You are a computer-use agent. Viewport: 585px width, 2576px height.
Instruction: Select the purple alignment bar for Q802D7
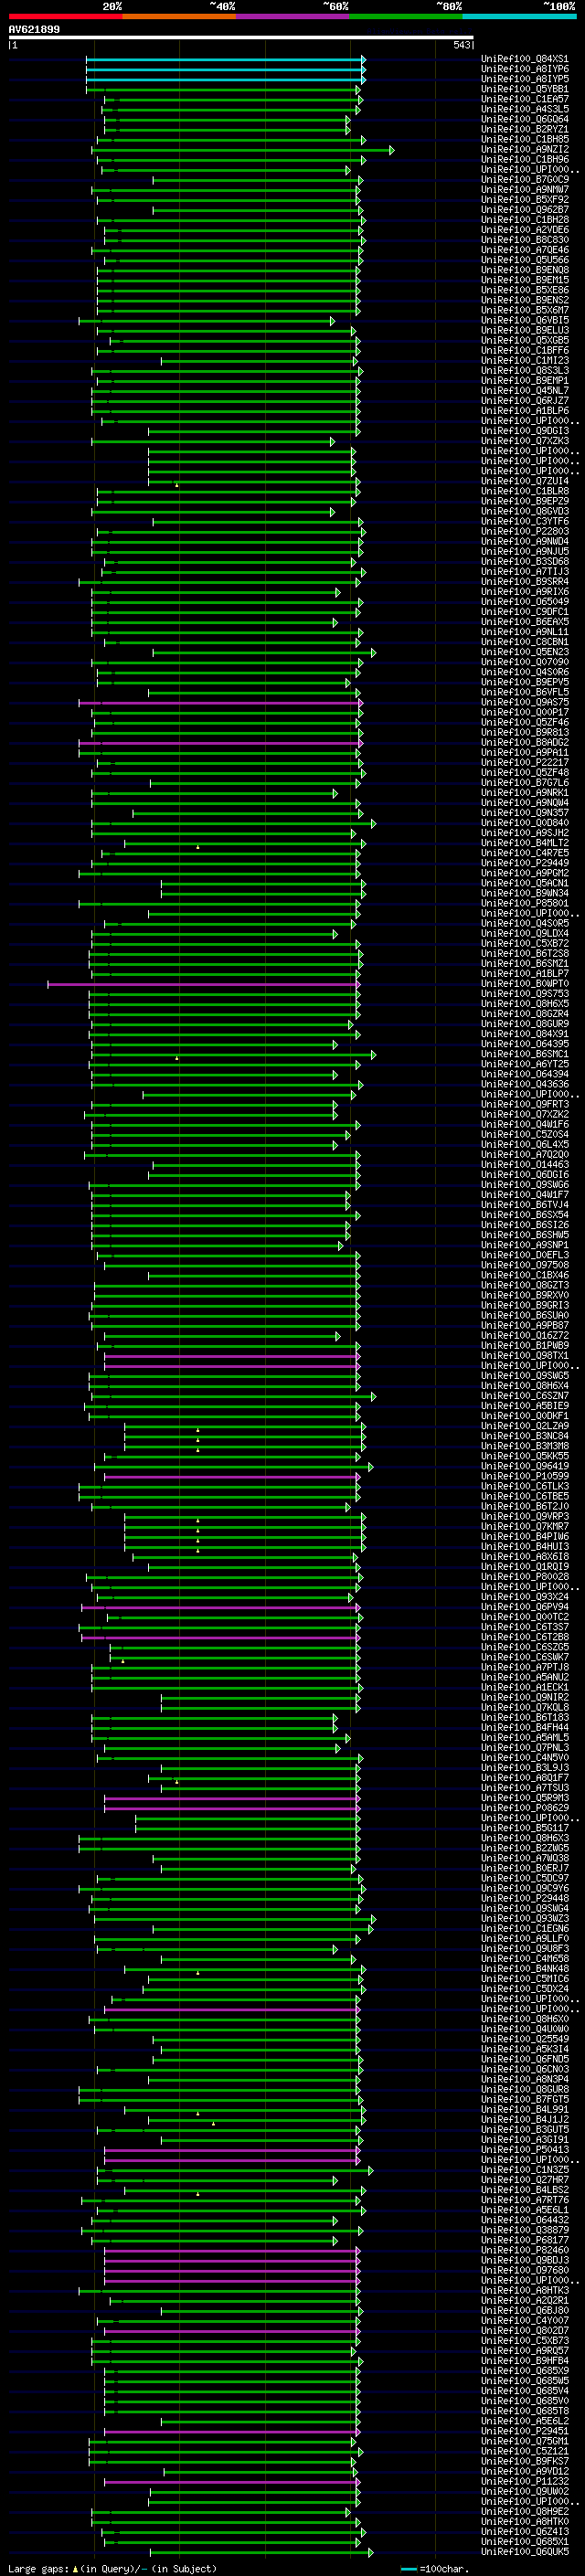231,2330
